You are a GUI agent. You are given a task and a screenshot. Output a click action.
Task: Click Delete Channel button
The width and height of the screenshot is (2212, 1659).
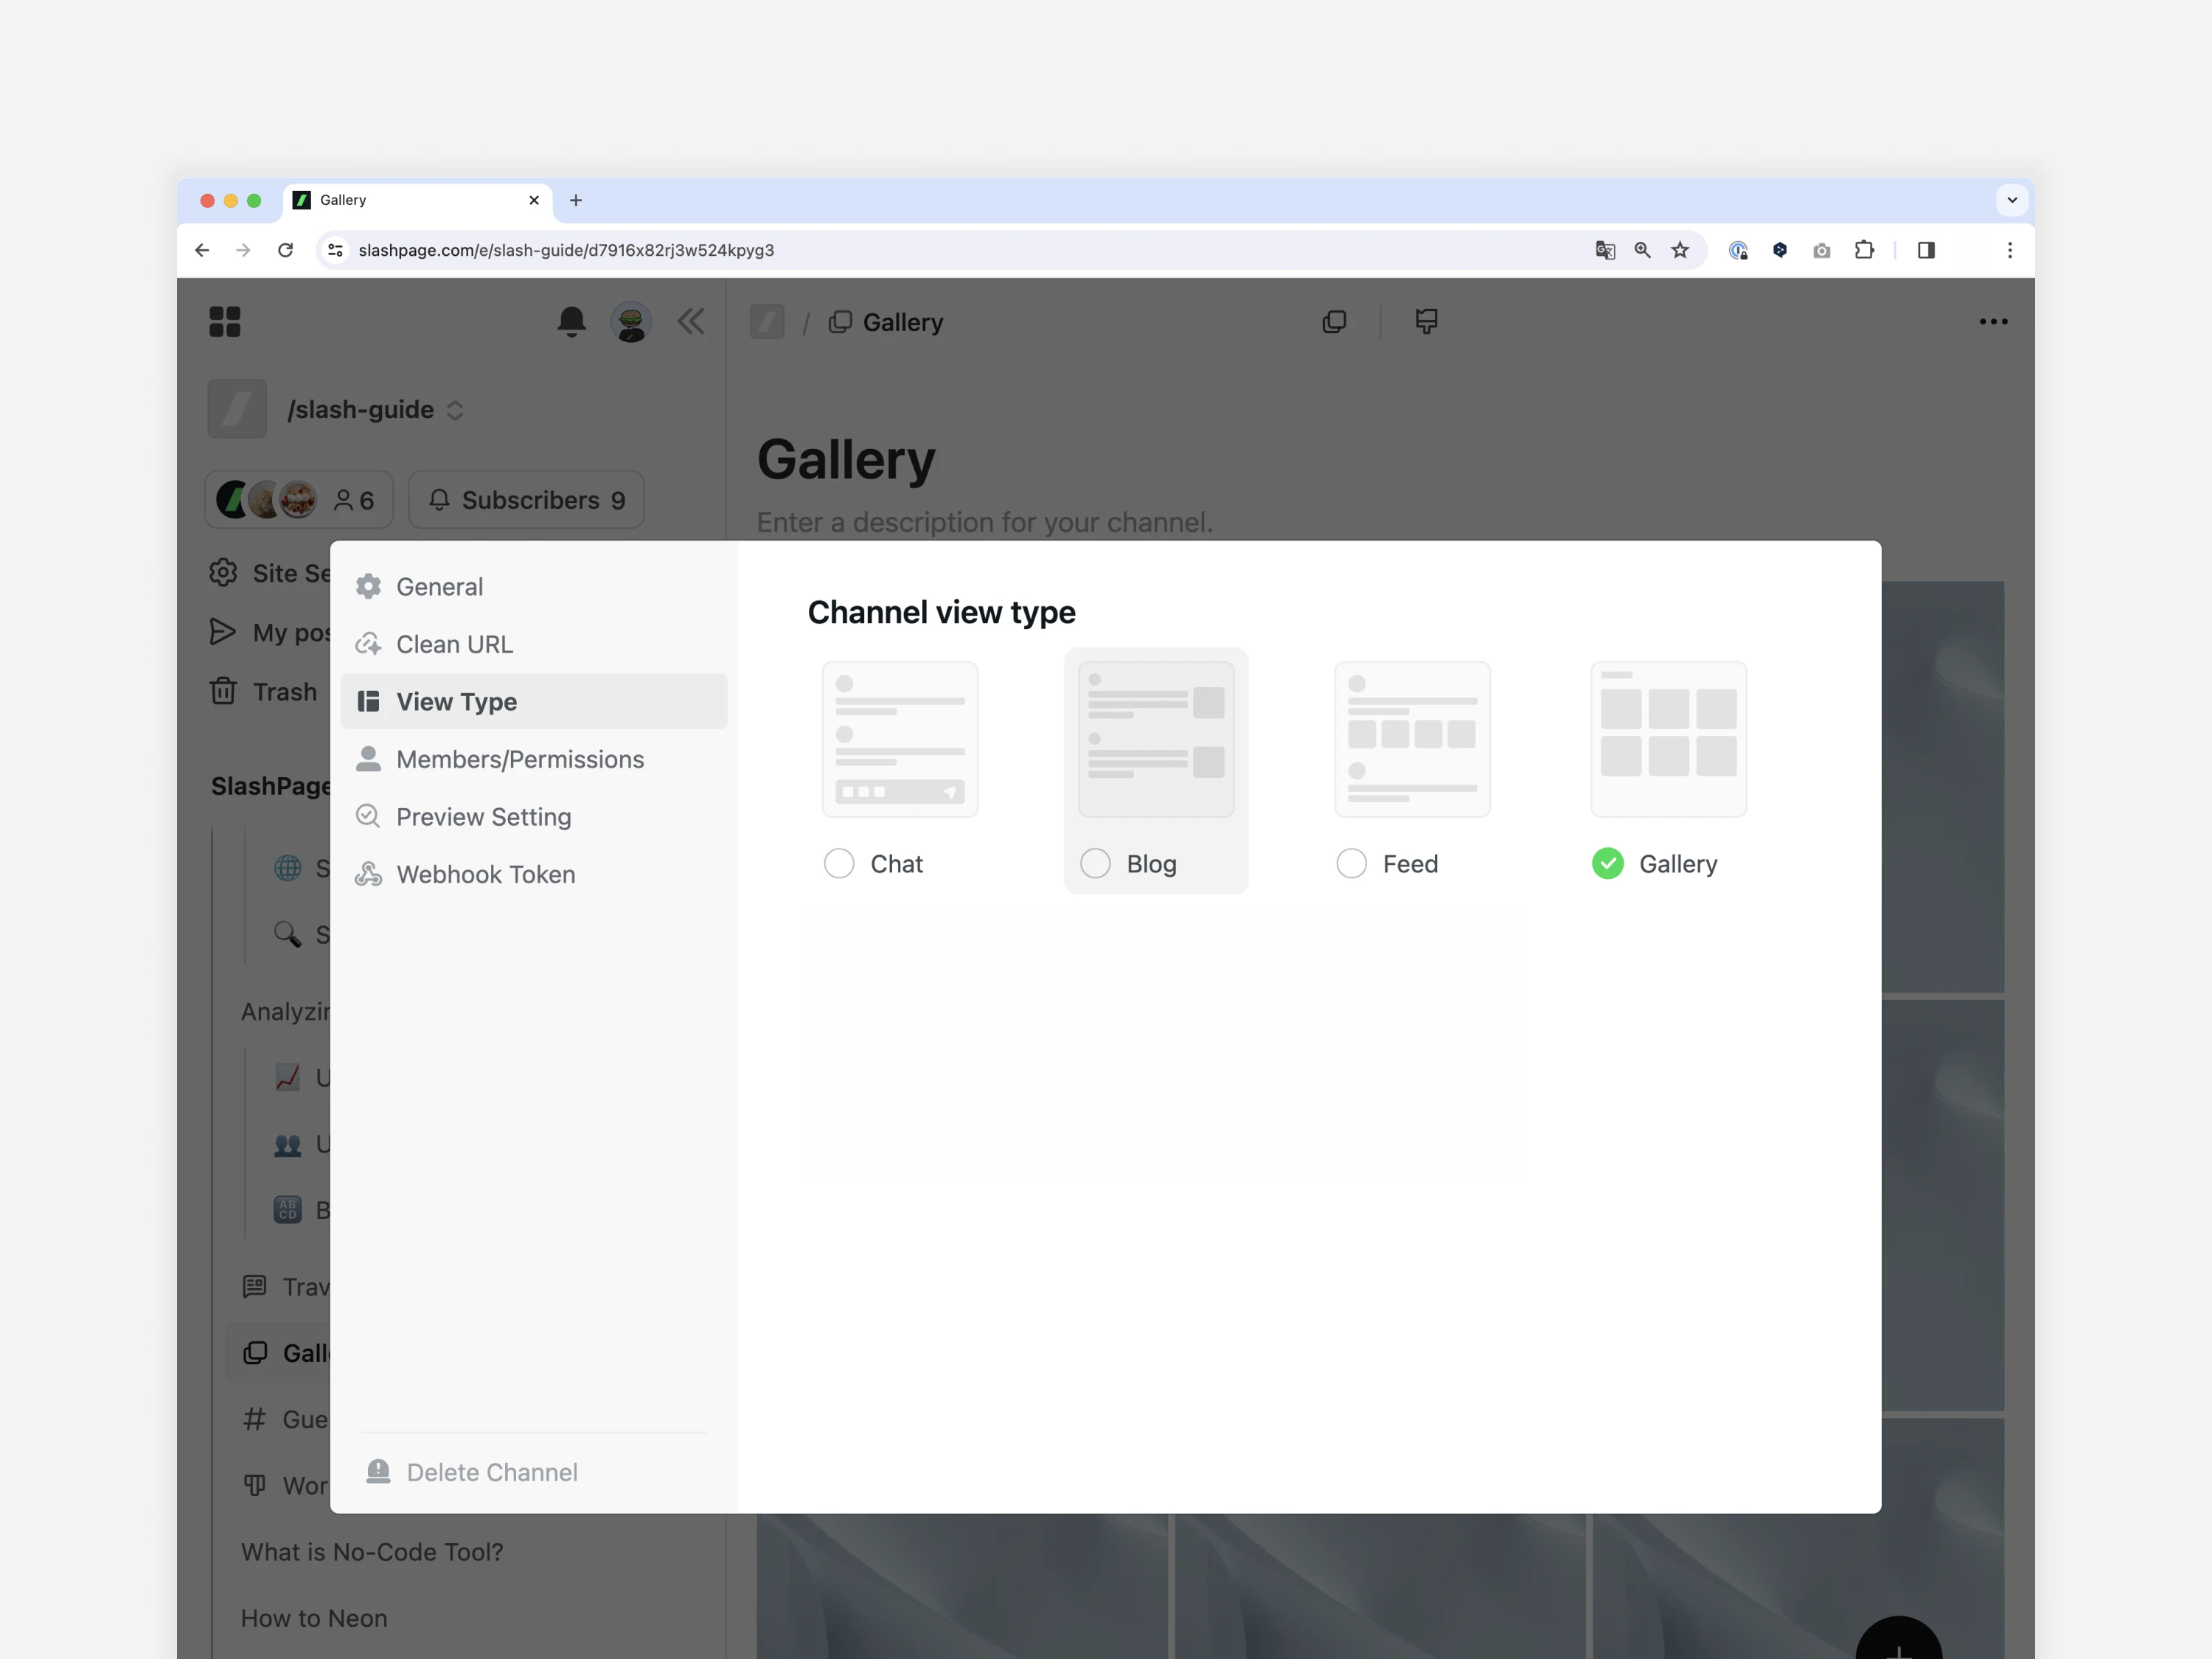click(x=471, y=1472)
